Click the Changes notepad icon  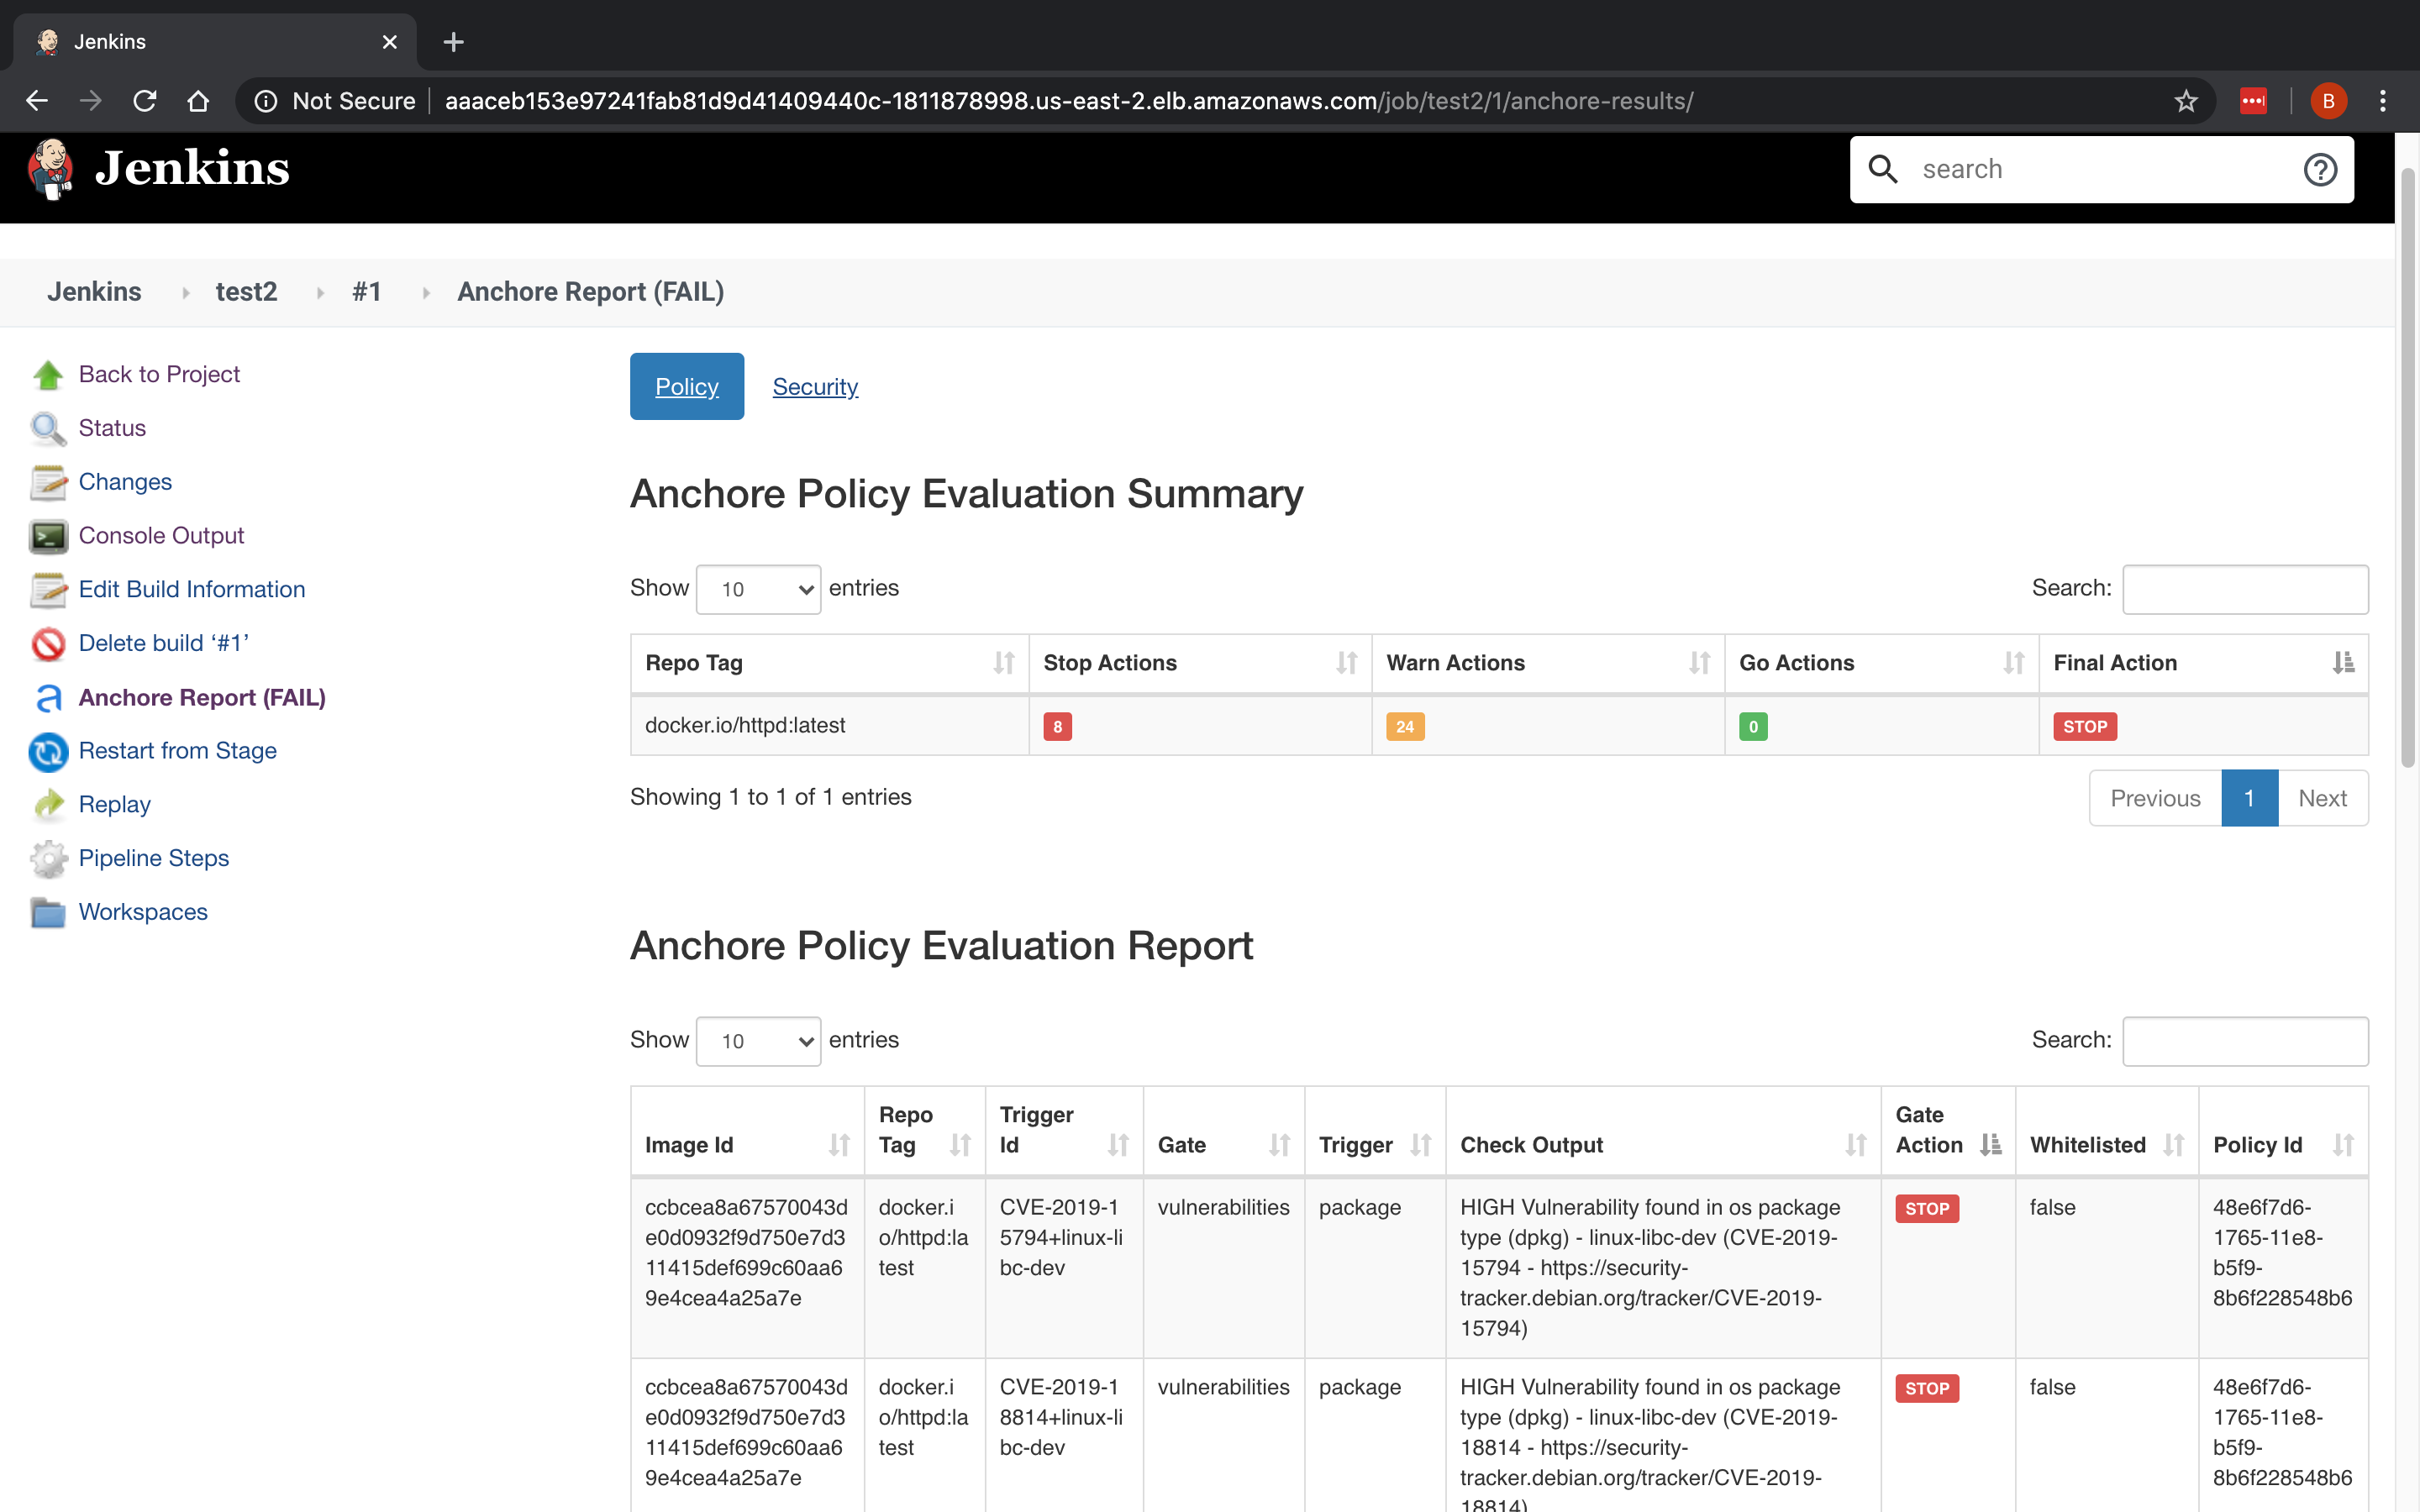coord(48,483)
